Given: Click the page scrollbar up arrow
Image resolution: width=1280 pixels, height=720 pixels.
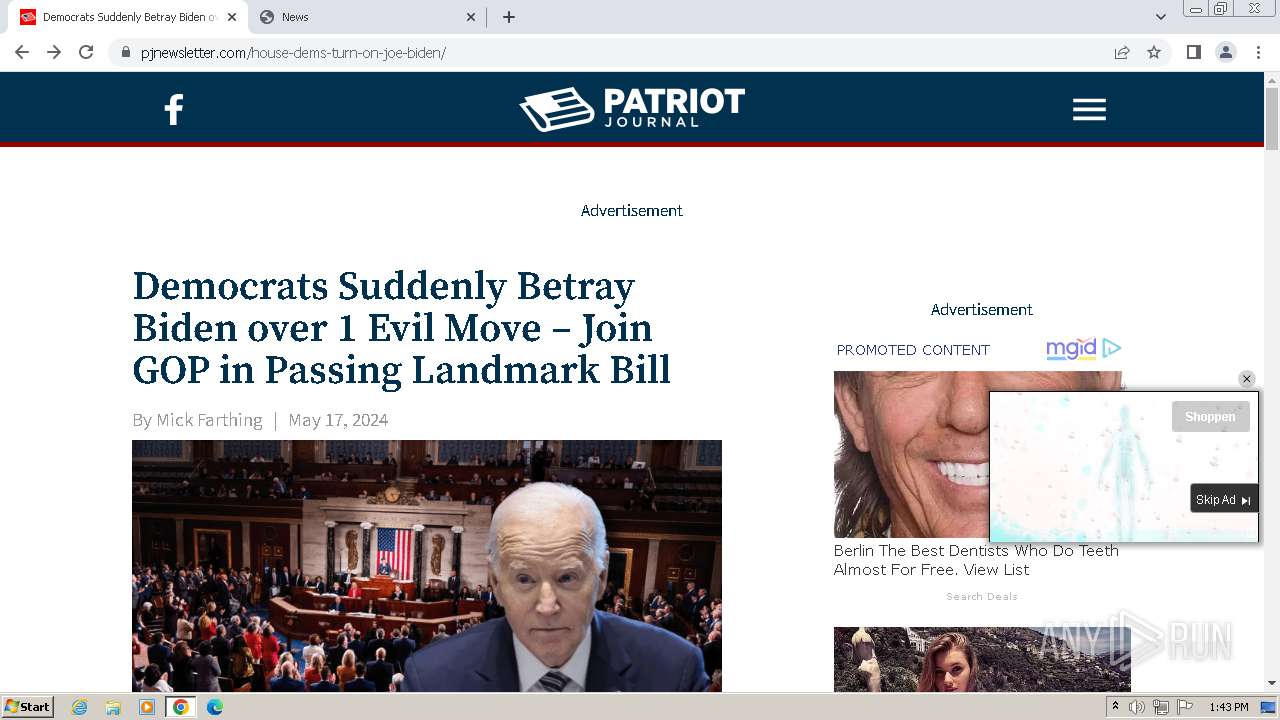Looking at the screenshot, I should click(x=1272, y=80).
